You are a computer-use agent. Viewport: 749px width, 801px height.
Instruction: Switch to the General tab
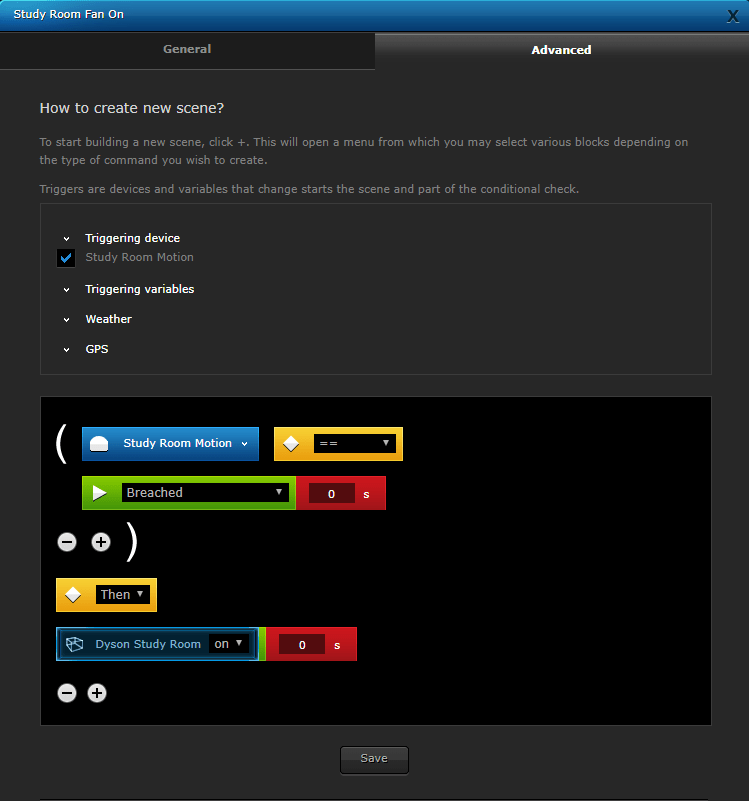[x=187, y=49]
